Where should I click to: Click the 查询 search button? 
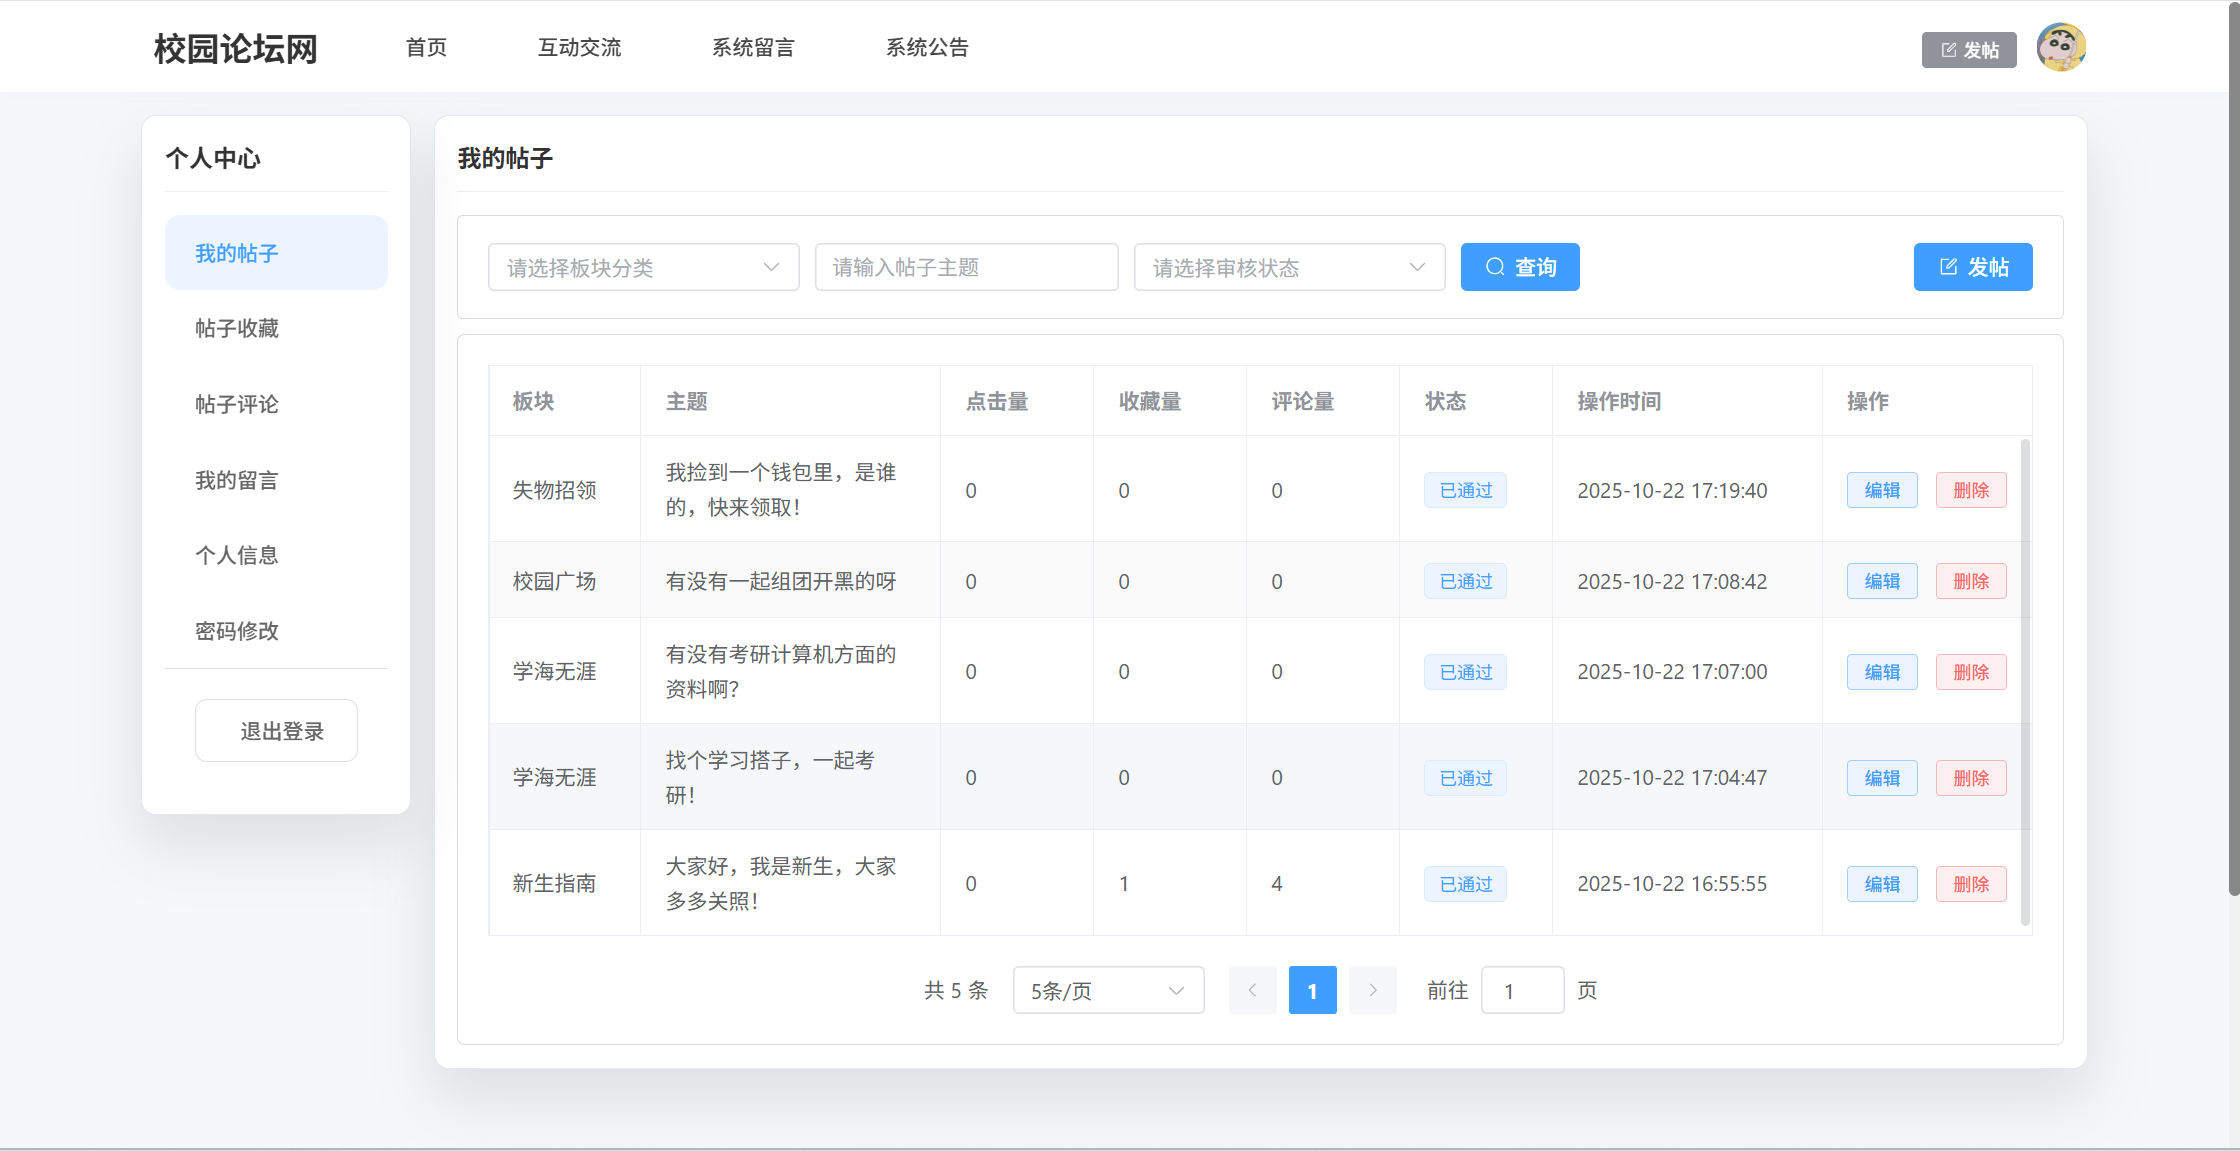[1519, 267]
